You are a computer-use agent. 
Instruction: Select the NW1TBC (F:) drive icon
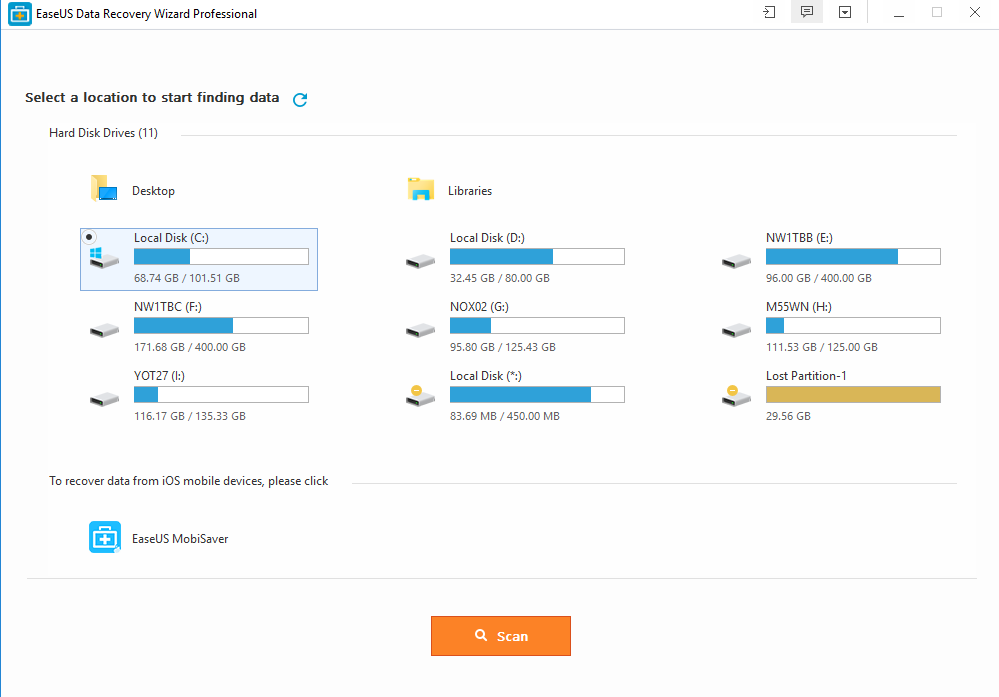click(104, 329)
